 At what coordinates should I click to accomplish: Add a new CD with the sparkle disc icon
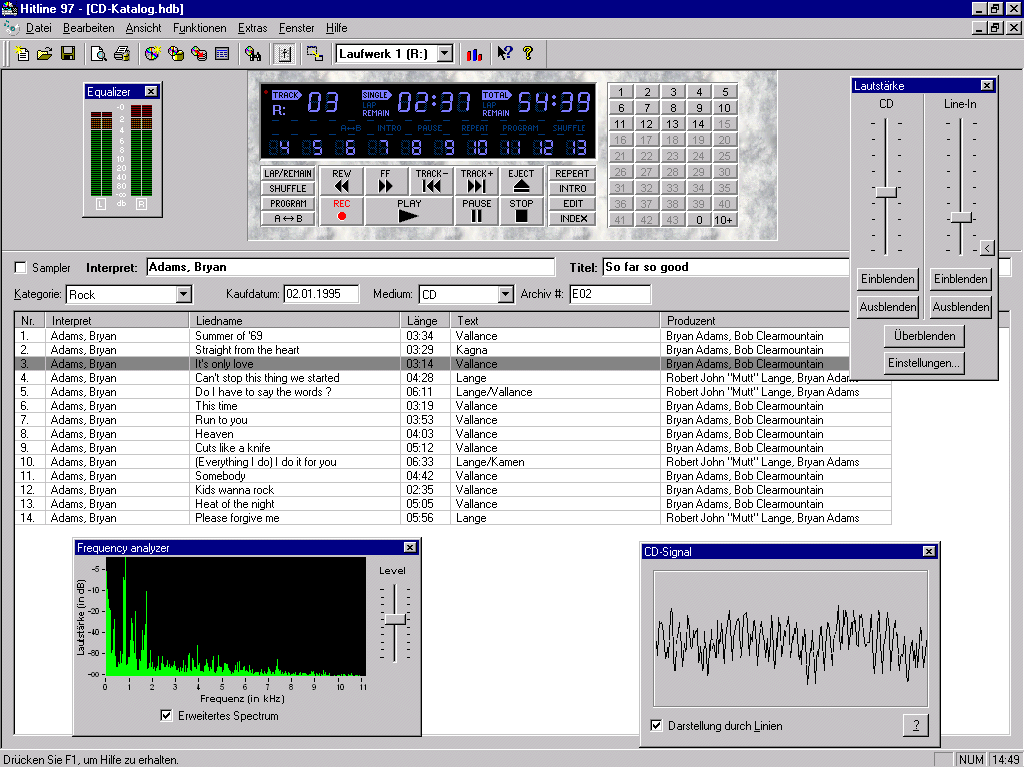[x=152, y=54]
